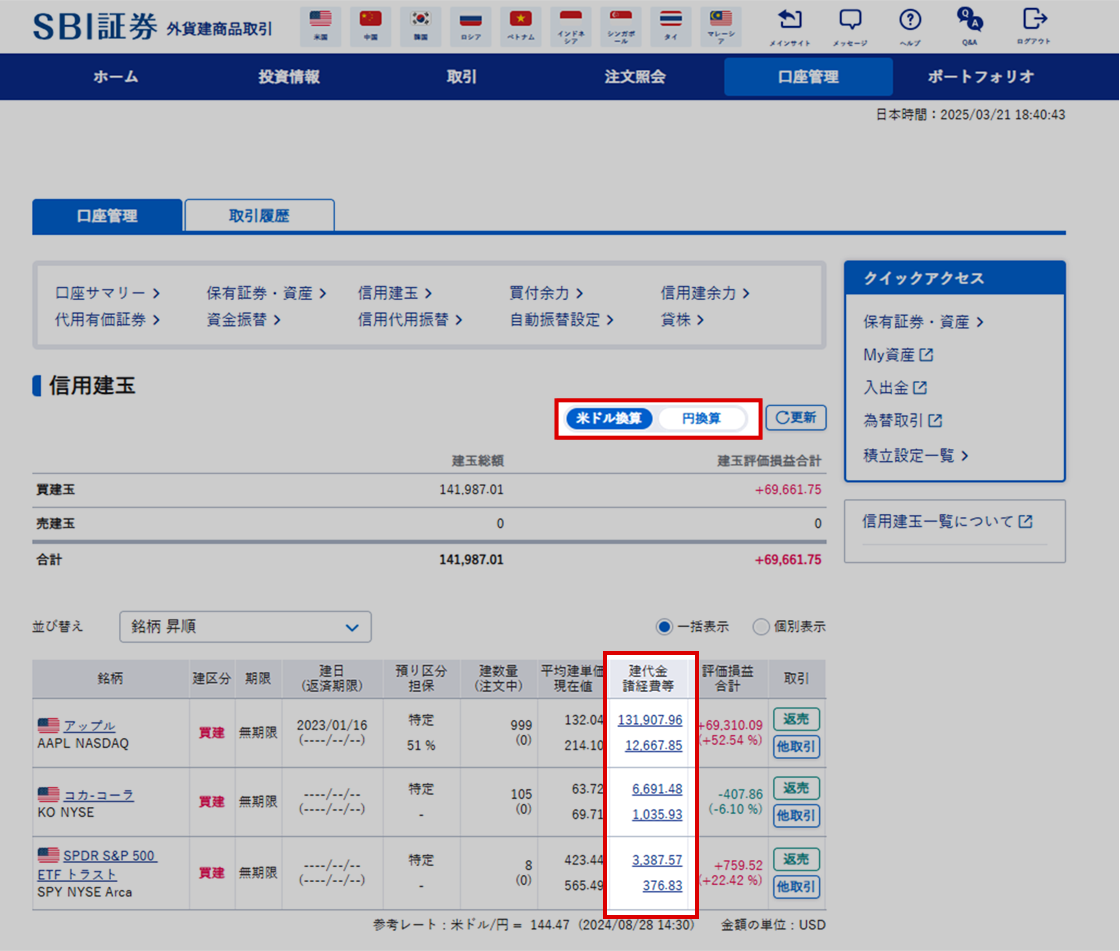Open the ヘルプ help icon
1120x951 pixels.
pyautogui.click(x=910, y=26)
